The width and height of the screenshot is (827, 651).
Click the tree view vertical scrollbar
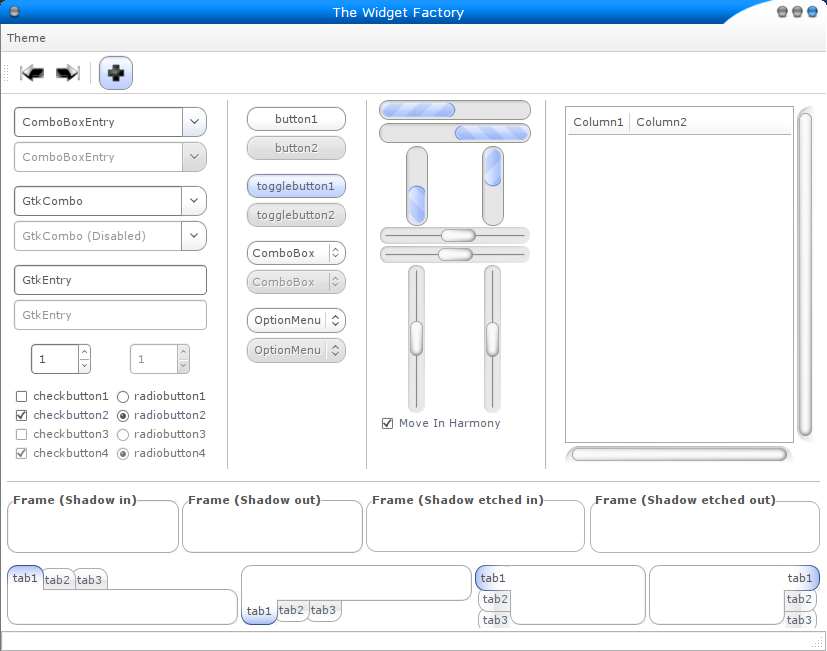(805, 274)
